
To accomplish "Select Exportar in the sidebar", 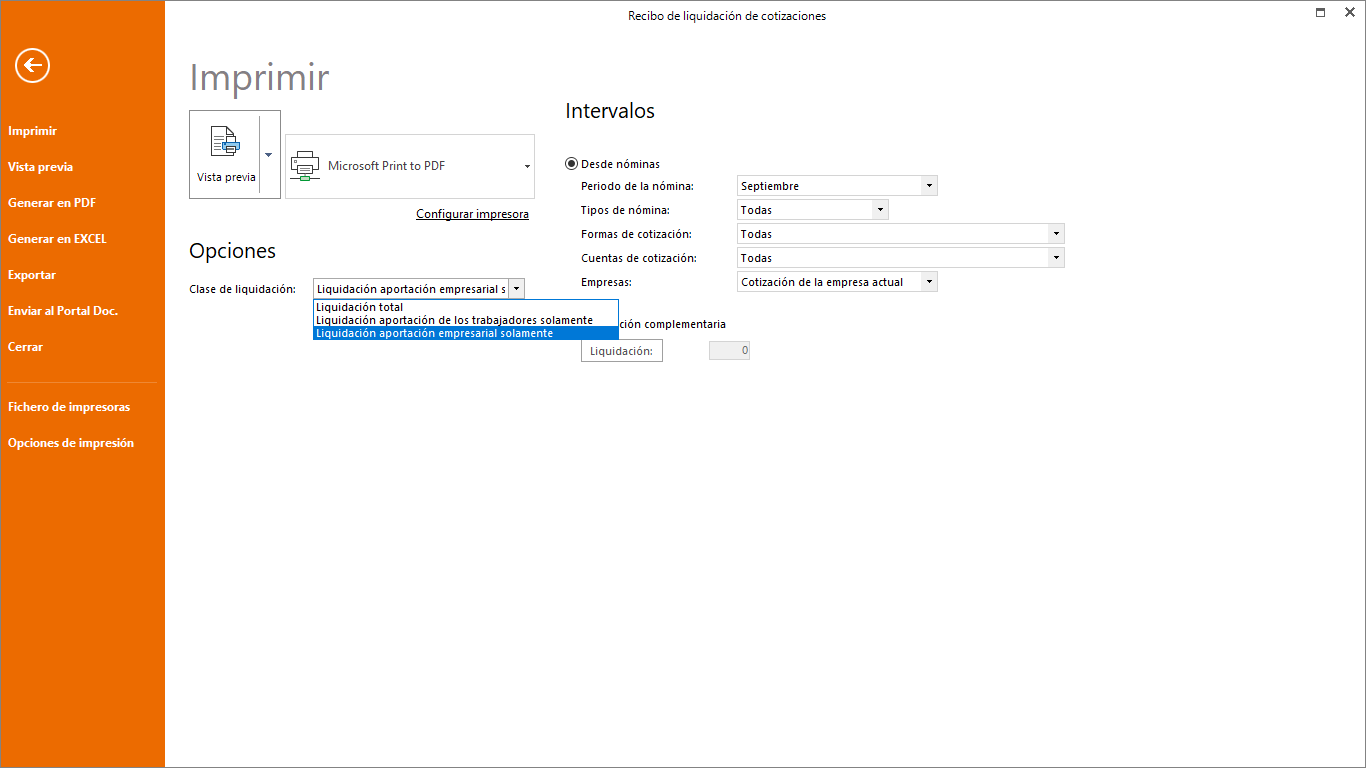I will coord(32,275).
